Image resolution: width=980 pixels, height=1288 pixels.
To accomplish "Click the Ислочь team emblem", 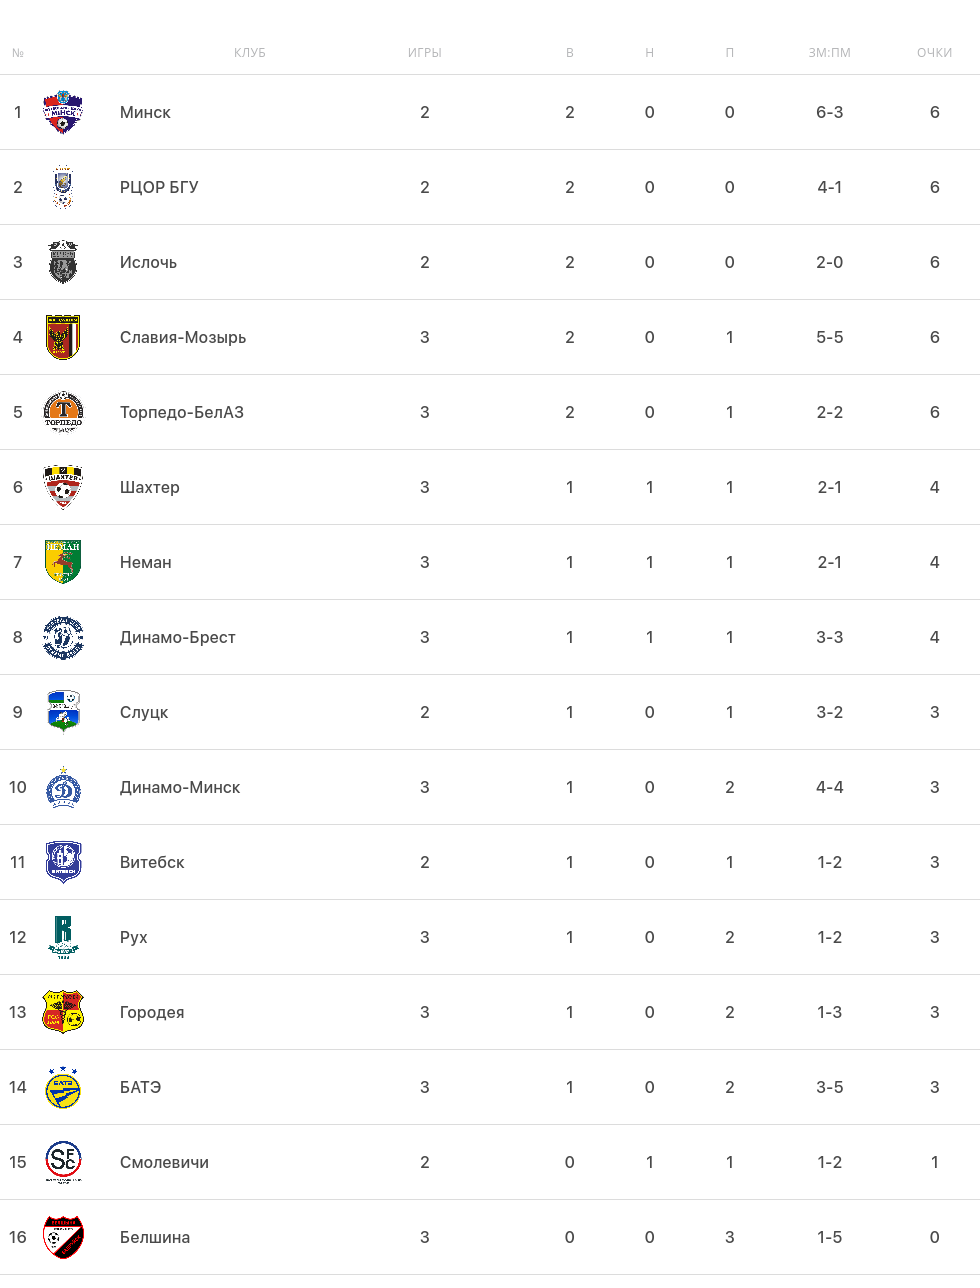I will click(63, 262).
